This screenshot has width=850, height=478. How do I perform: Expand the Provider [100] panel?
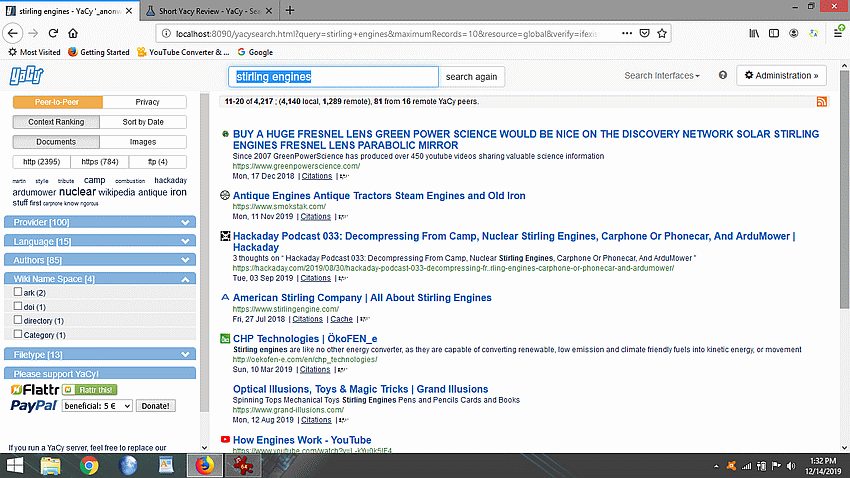click(100, 222)
